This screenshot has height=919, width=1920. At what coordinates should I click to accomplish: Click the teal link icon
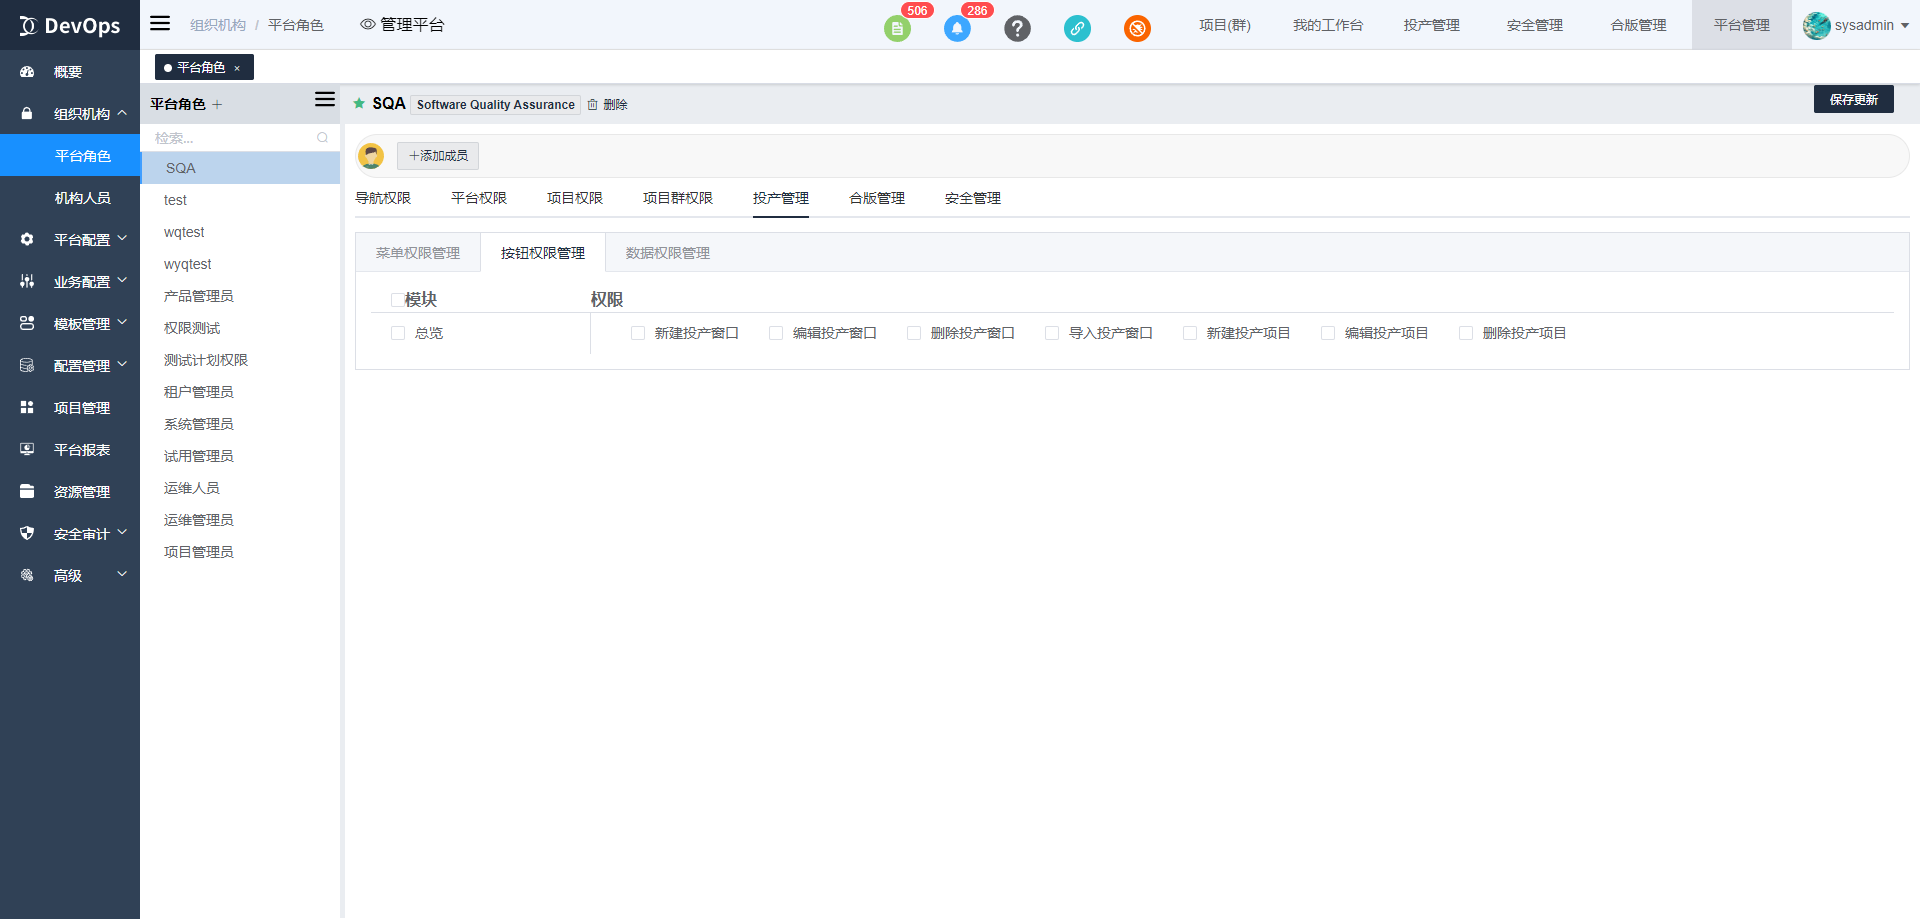point(1077,29)
